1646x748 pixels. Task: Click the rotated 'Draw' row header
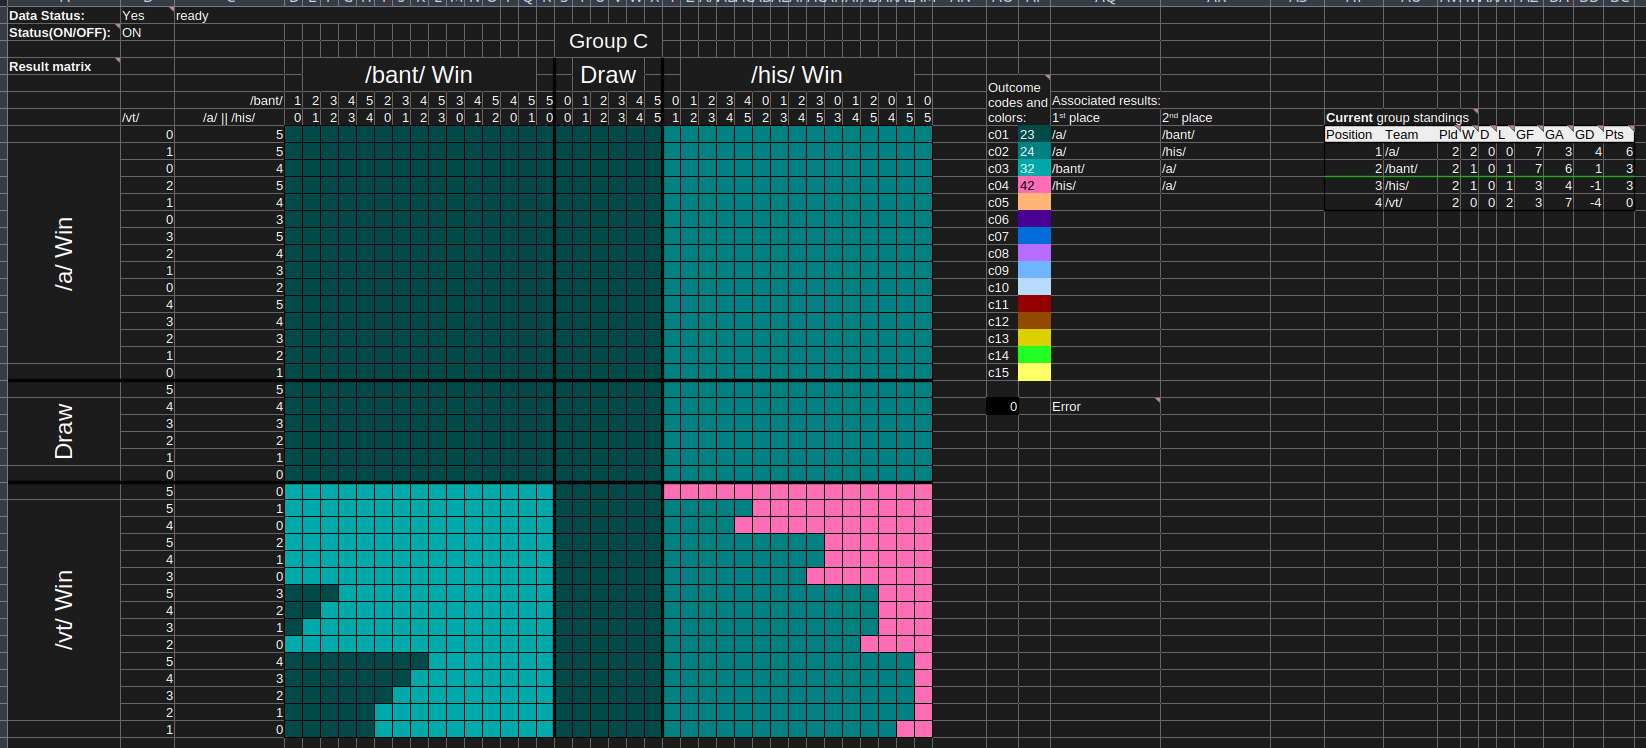tap(64, 432)
